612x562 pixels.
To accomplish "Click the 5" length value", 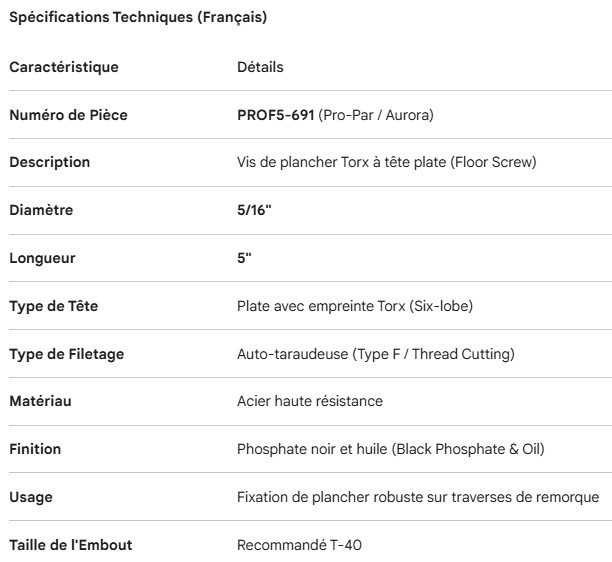I will [243, 258].
